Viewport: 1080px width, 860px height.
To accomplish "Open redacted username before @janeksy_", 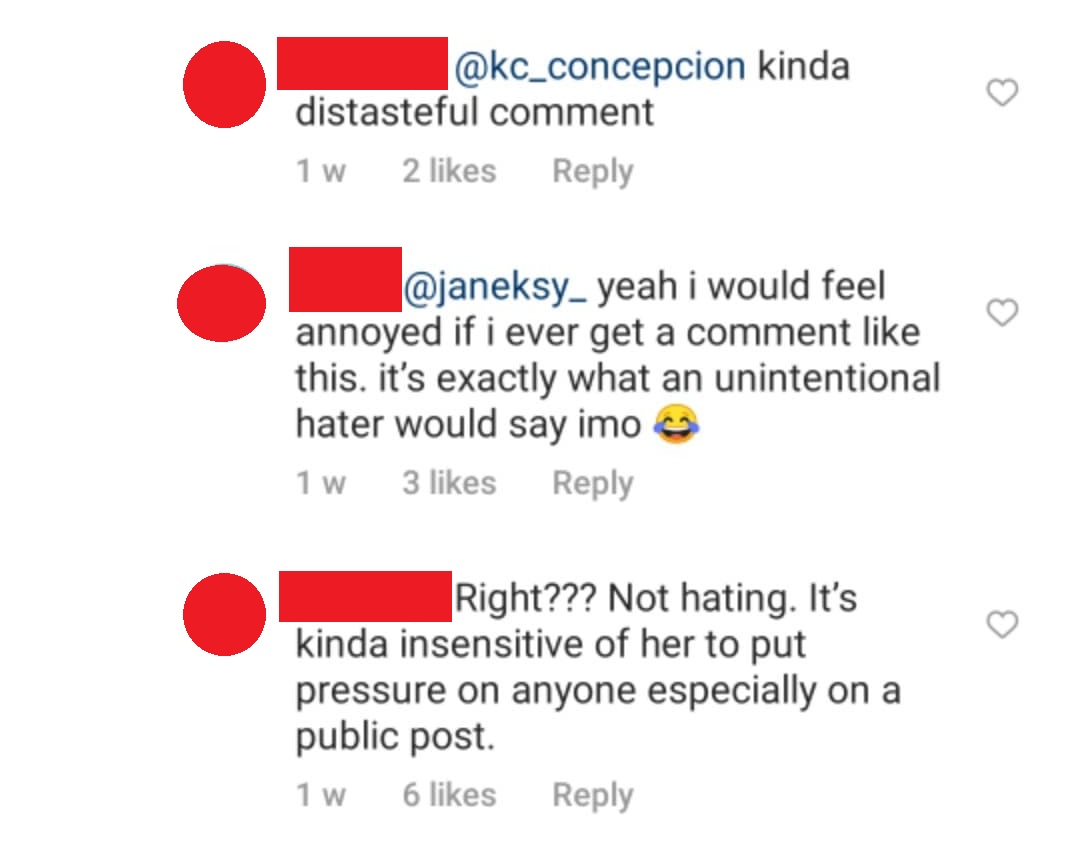I will coord(346,280).
